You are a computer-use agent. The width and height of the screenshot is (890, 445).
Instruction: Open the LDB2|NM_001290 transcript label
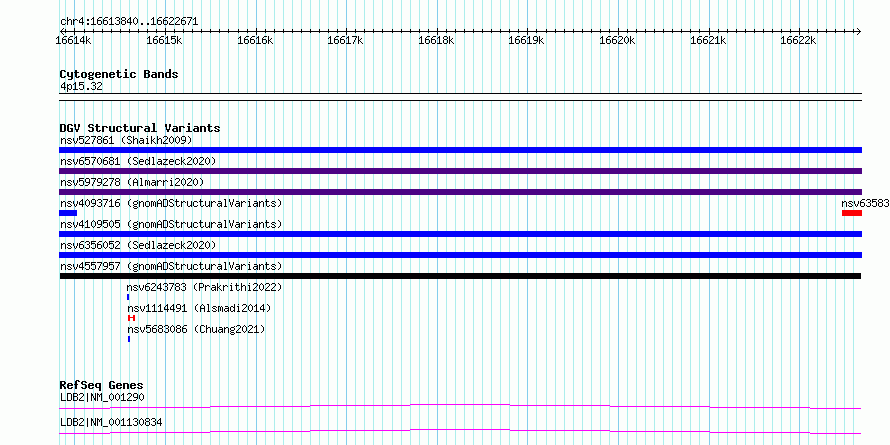click(x=102, y=397)
